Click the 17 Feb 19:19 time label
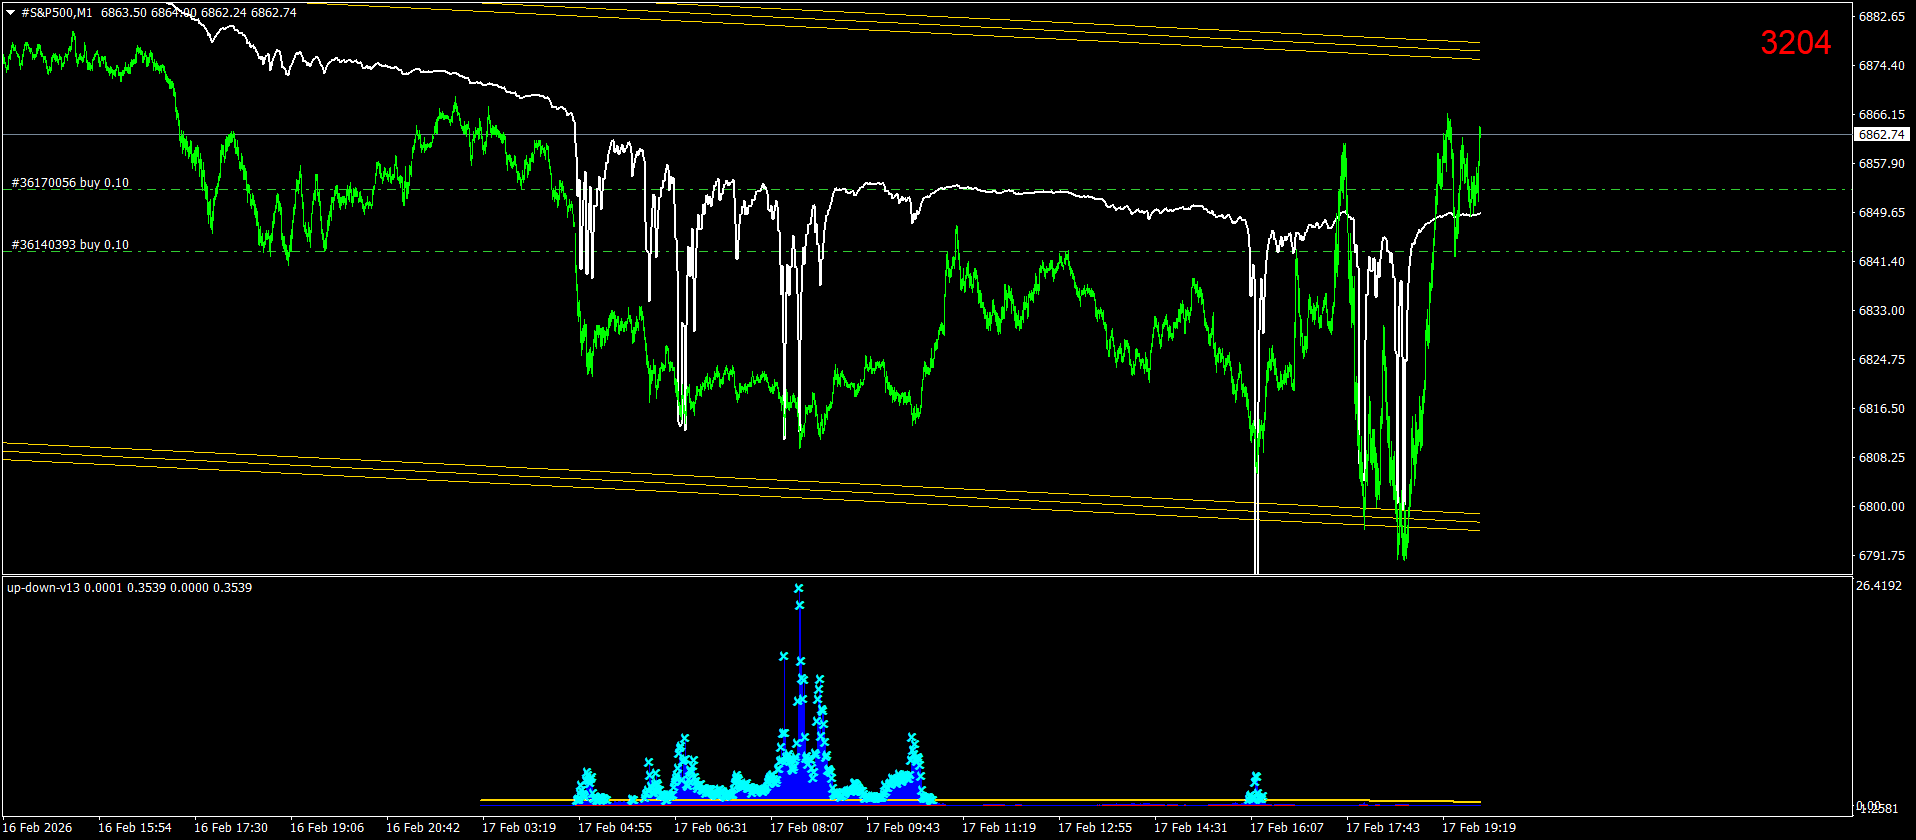Screen dimensions: 1916x840 [x=1479, y=828]
